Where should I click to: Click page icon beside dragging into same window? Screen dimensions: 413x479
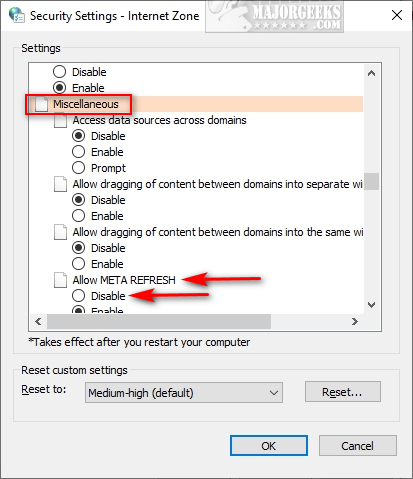click(x=60, y=232)
